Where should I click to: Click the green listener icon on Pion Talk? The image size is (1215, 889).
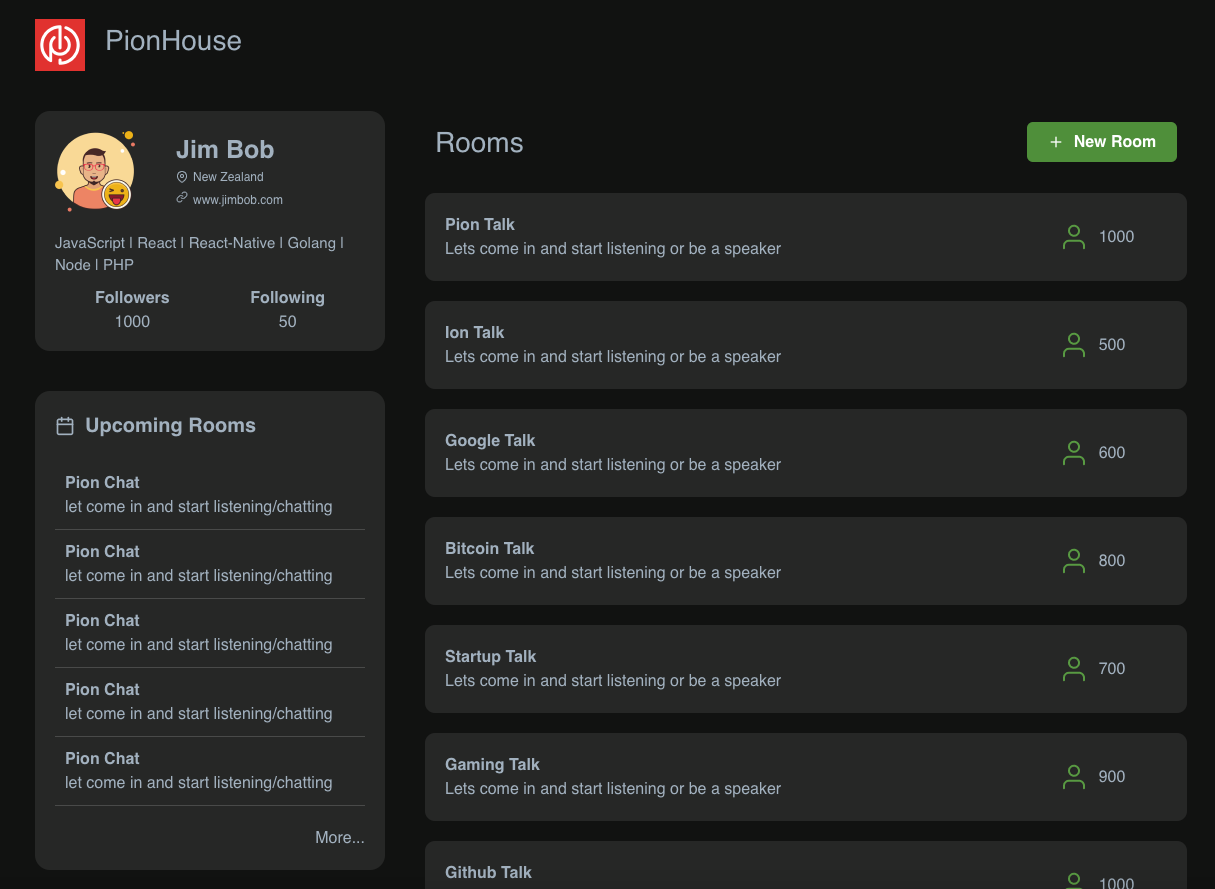coord(1073,237)
